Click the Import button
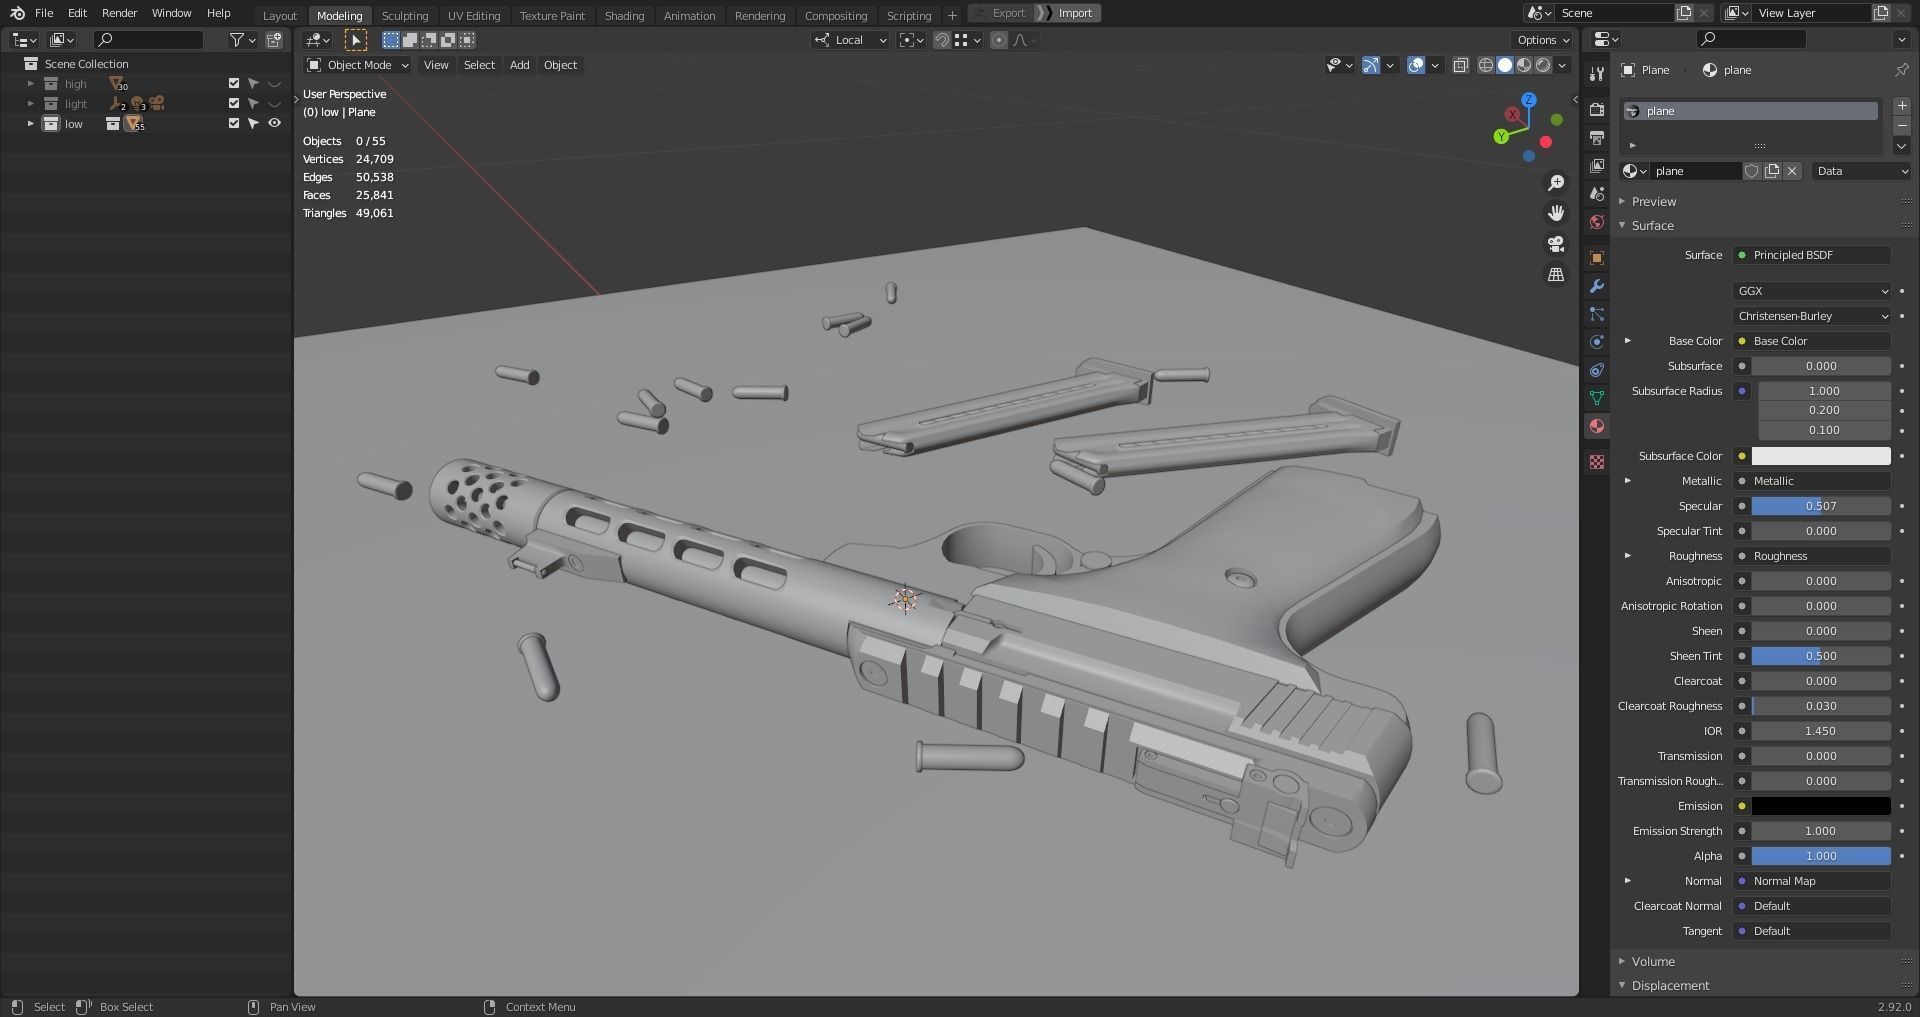The width and height of the screenshot is (1920, 1017). pos(1070,13)
